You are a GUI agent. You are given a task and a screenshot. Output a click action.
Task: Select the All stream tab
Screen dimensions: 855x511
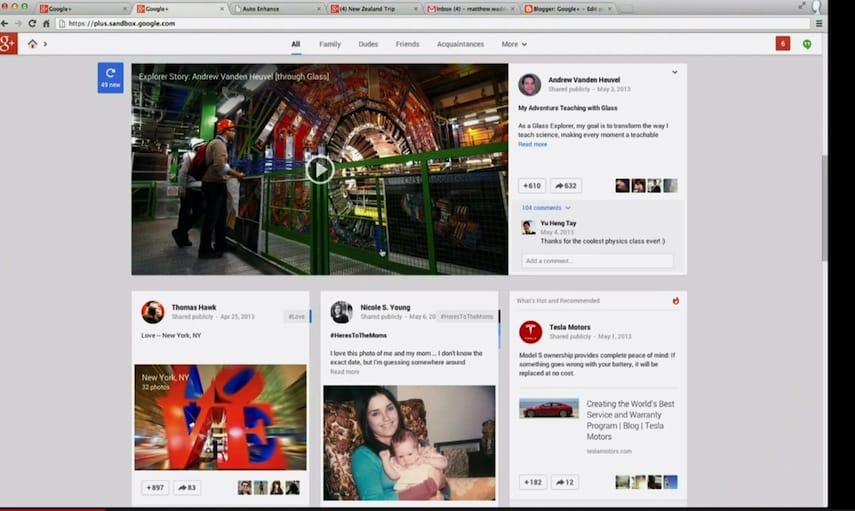click(296, 44)
